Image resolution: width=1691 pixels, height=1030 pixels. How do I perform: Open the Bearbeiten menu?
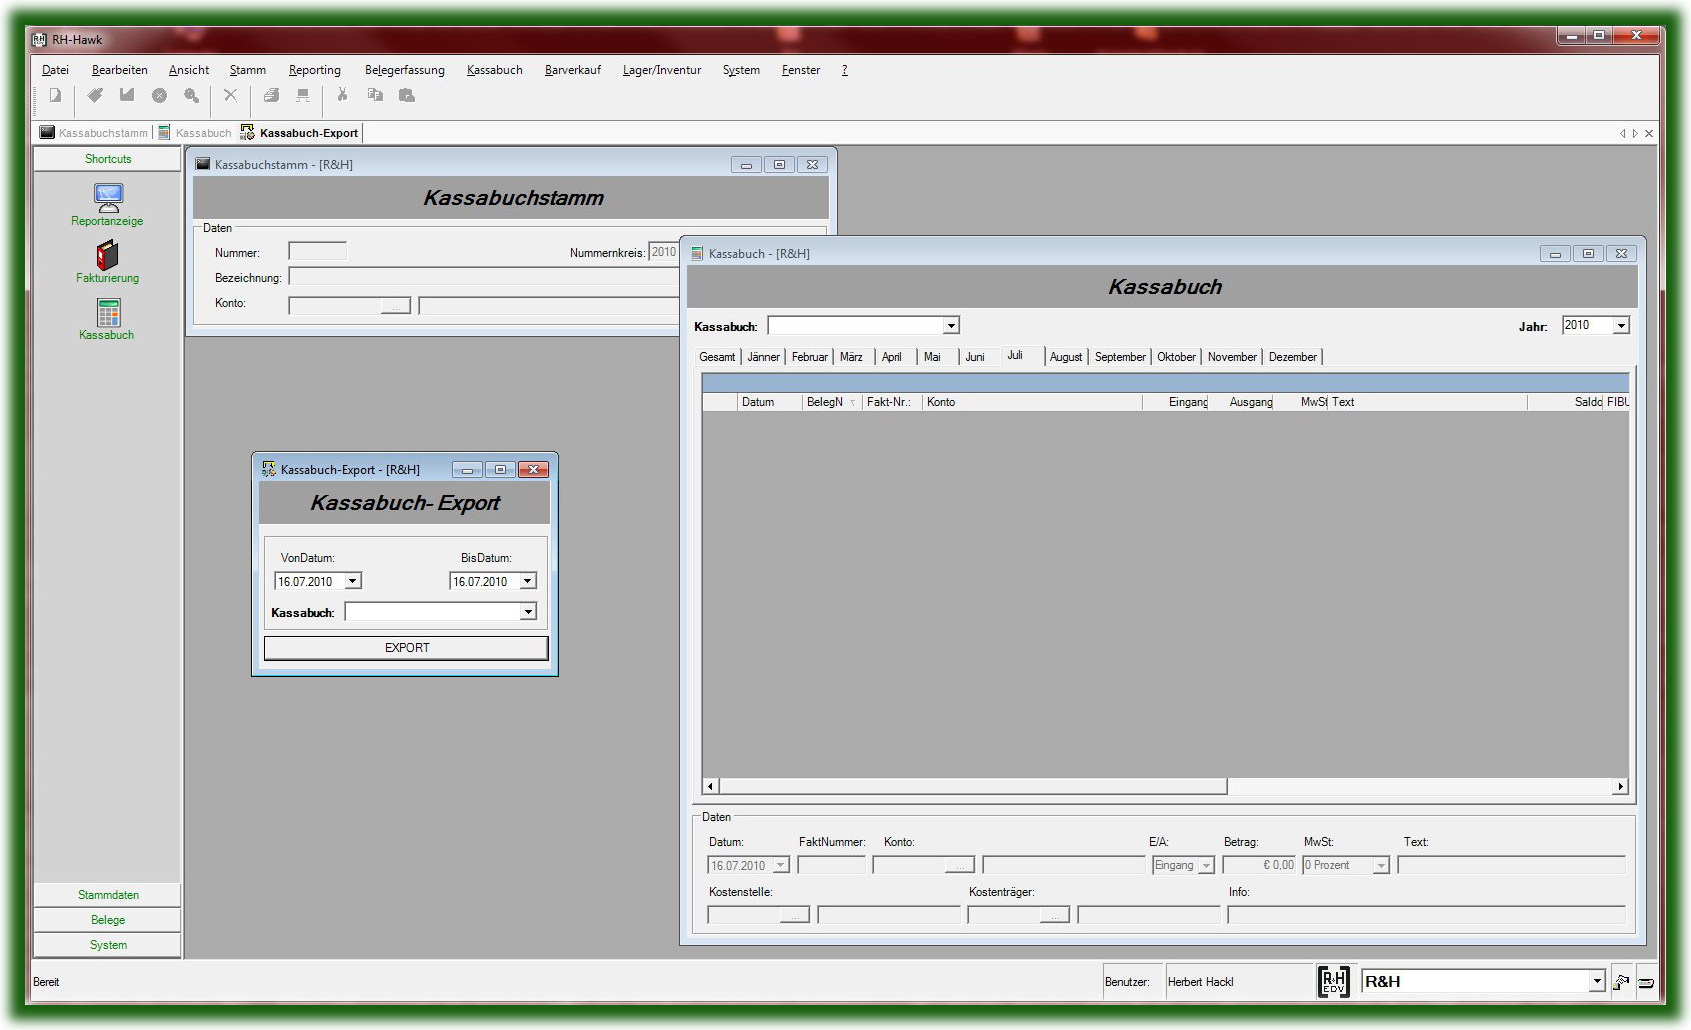pos(120,70)
